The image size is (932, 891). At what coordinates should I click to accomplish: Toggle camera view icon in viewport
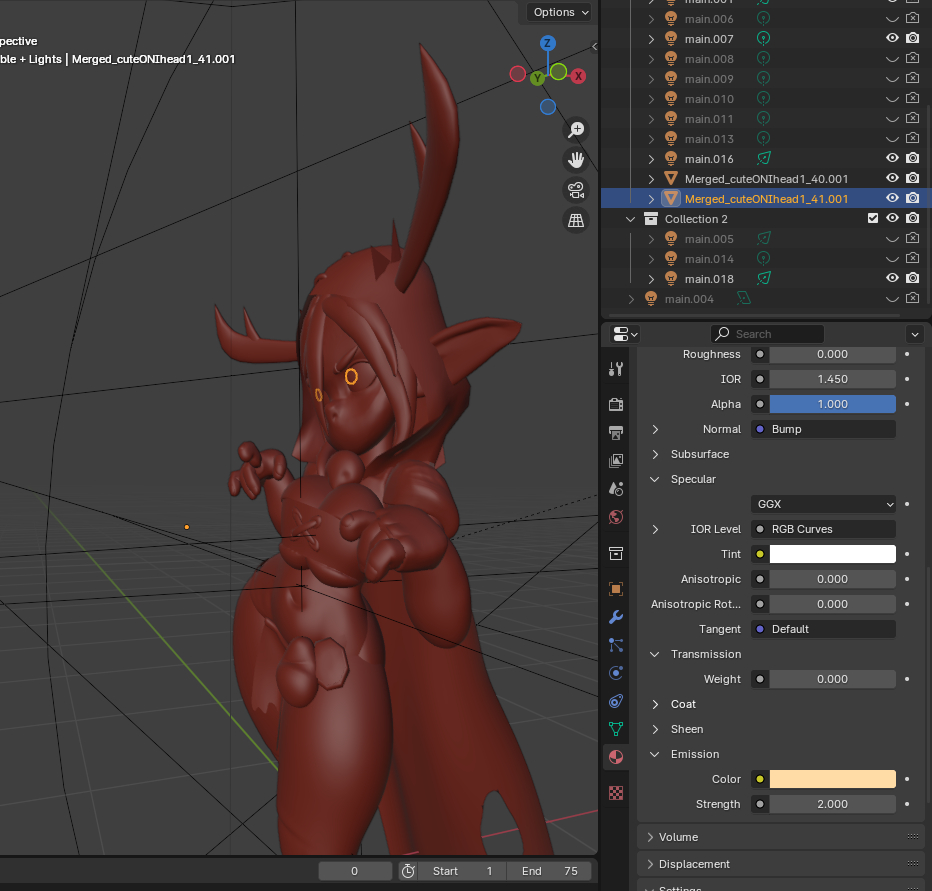[576, 190]
